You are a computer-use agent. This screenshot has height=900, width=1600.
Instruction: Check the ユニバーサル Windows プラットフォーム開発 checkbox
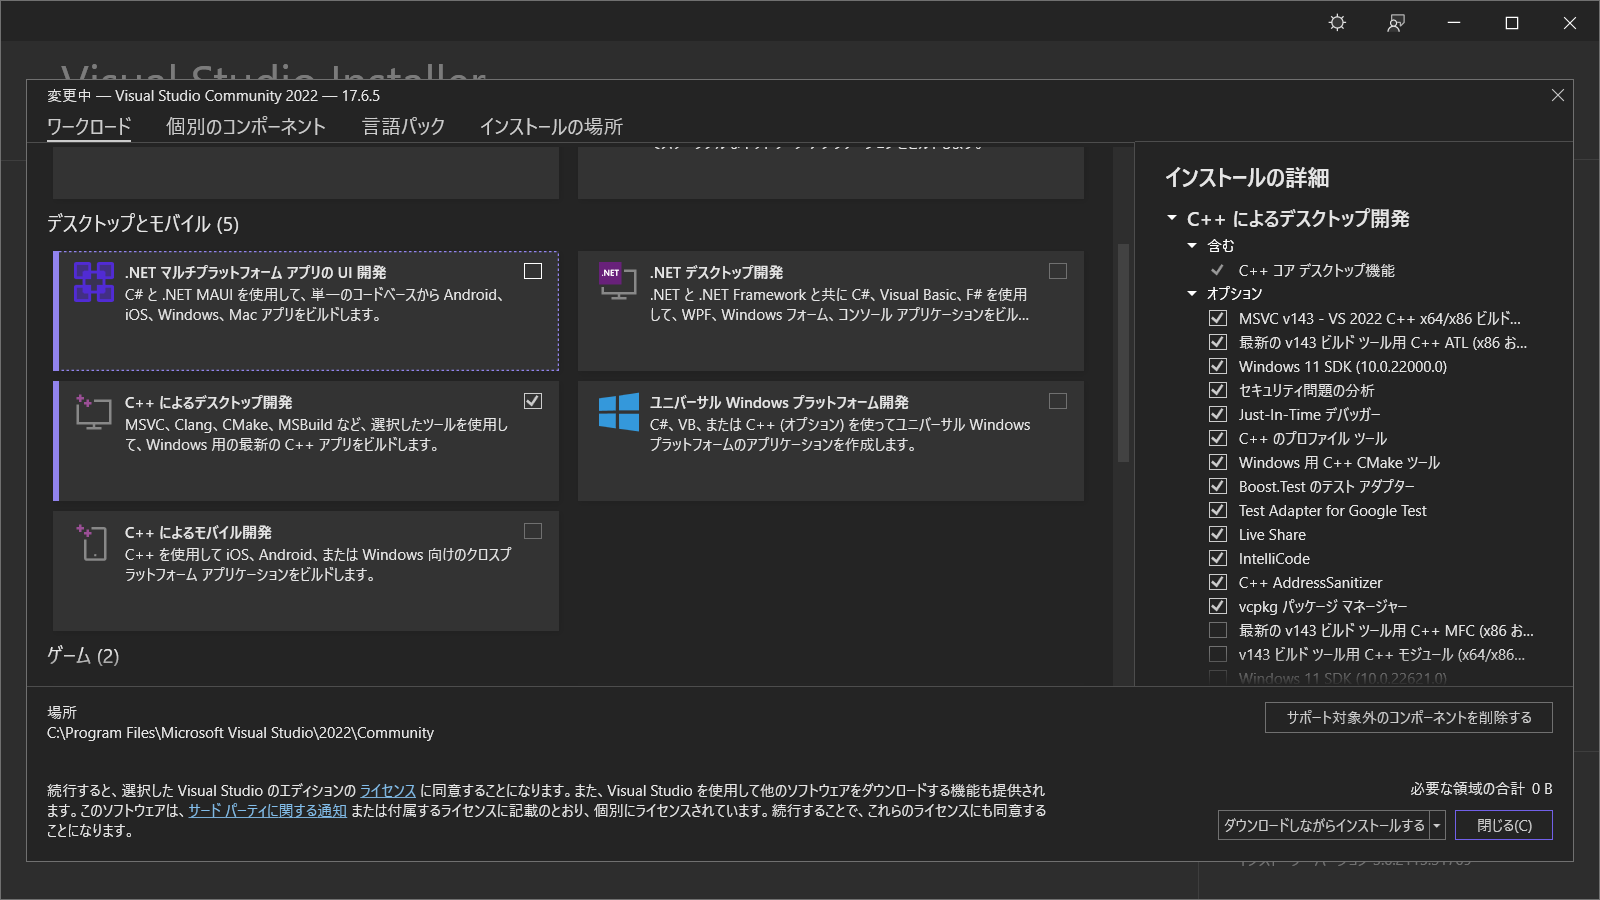(1058, 401)
